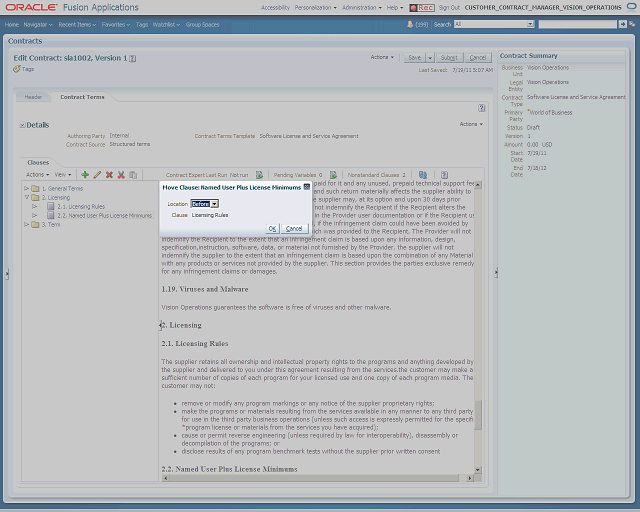Click the Accessibility link
This screenshot has height=512, width=640.
click(276, 8)
